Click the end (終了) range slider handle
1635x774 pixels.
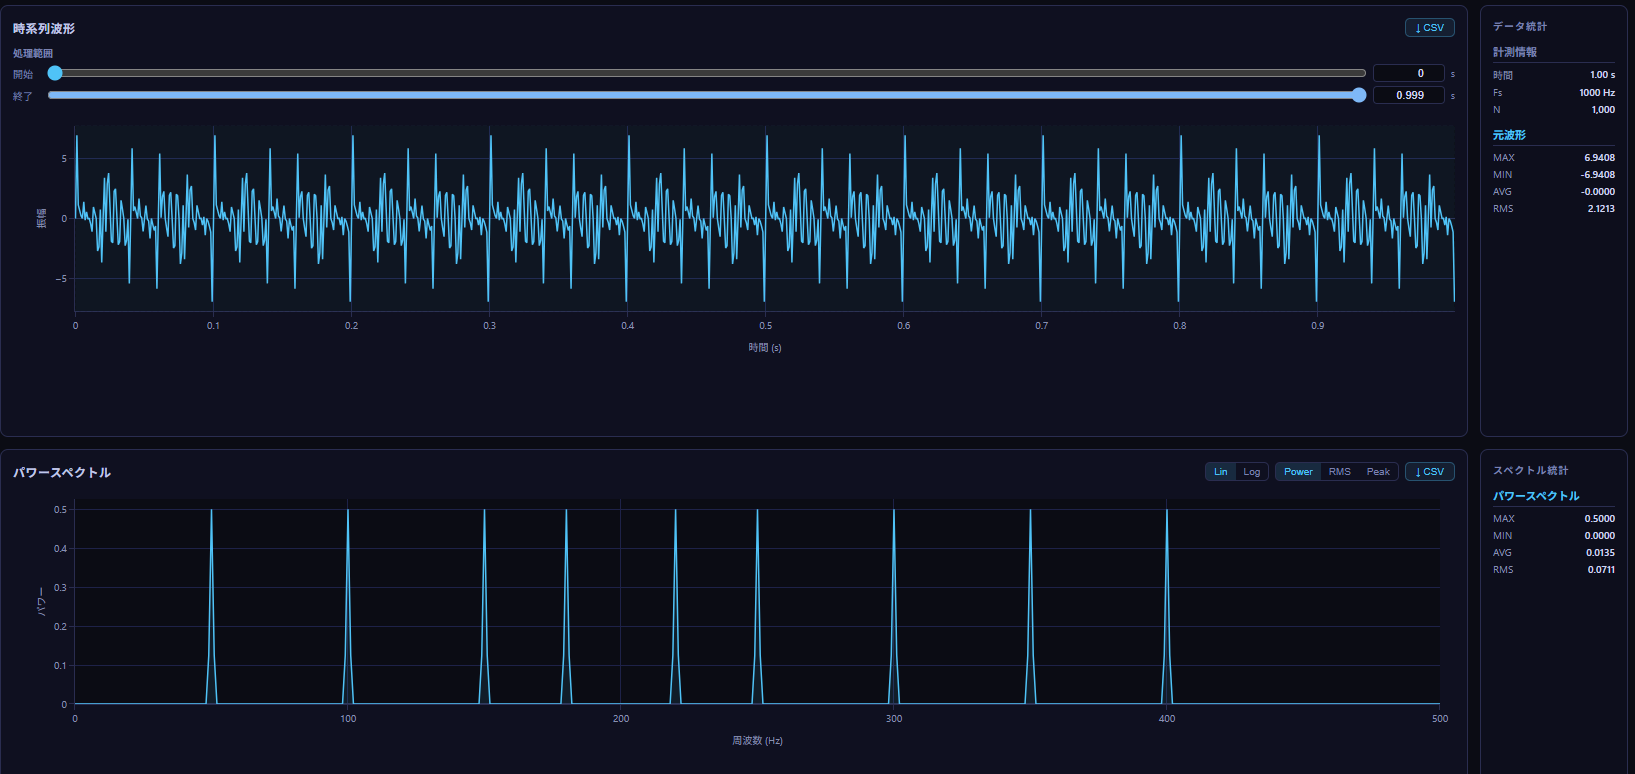click(1359, 95)
